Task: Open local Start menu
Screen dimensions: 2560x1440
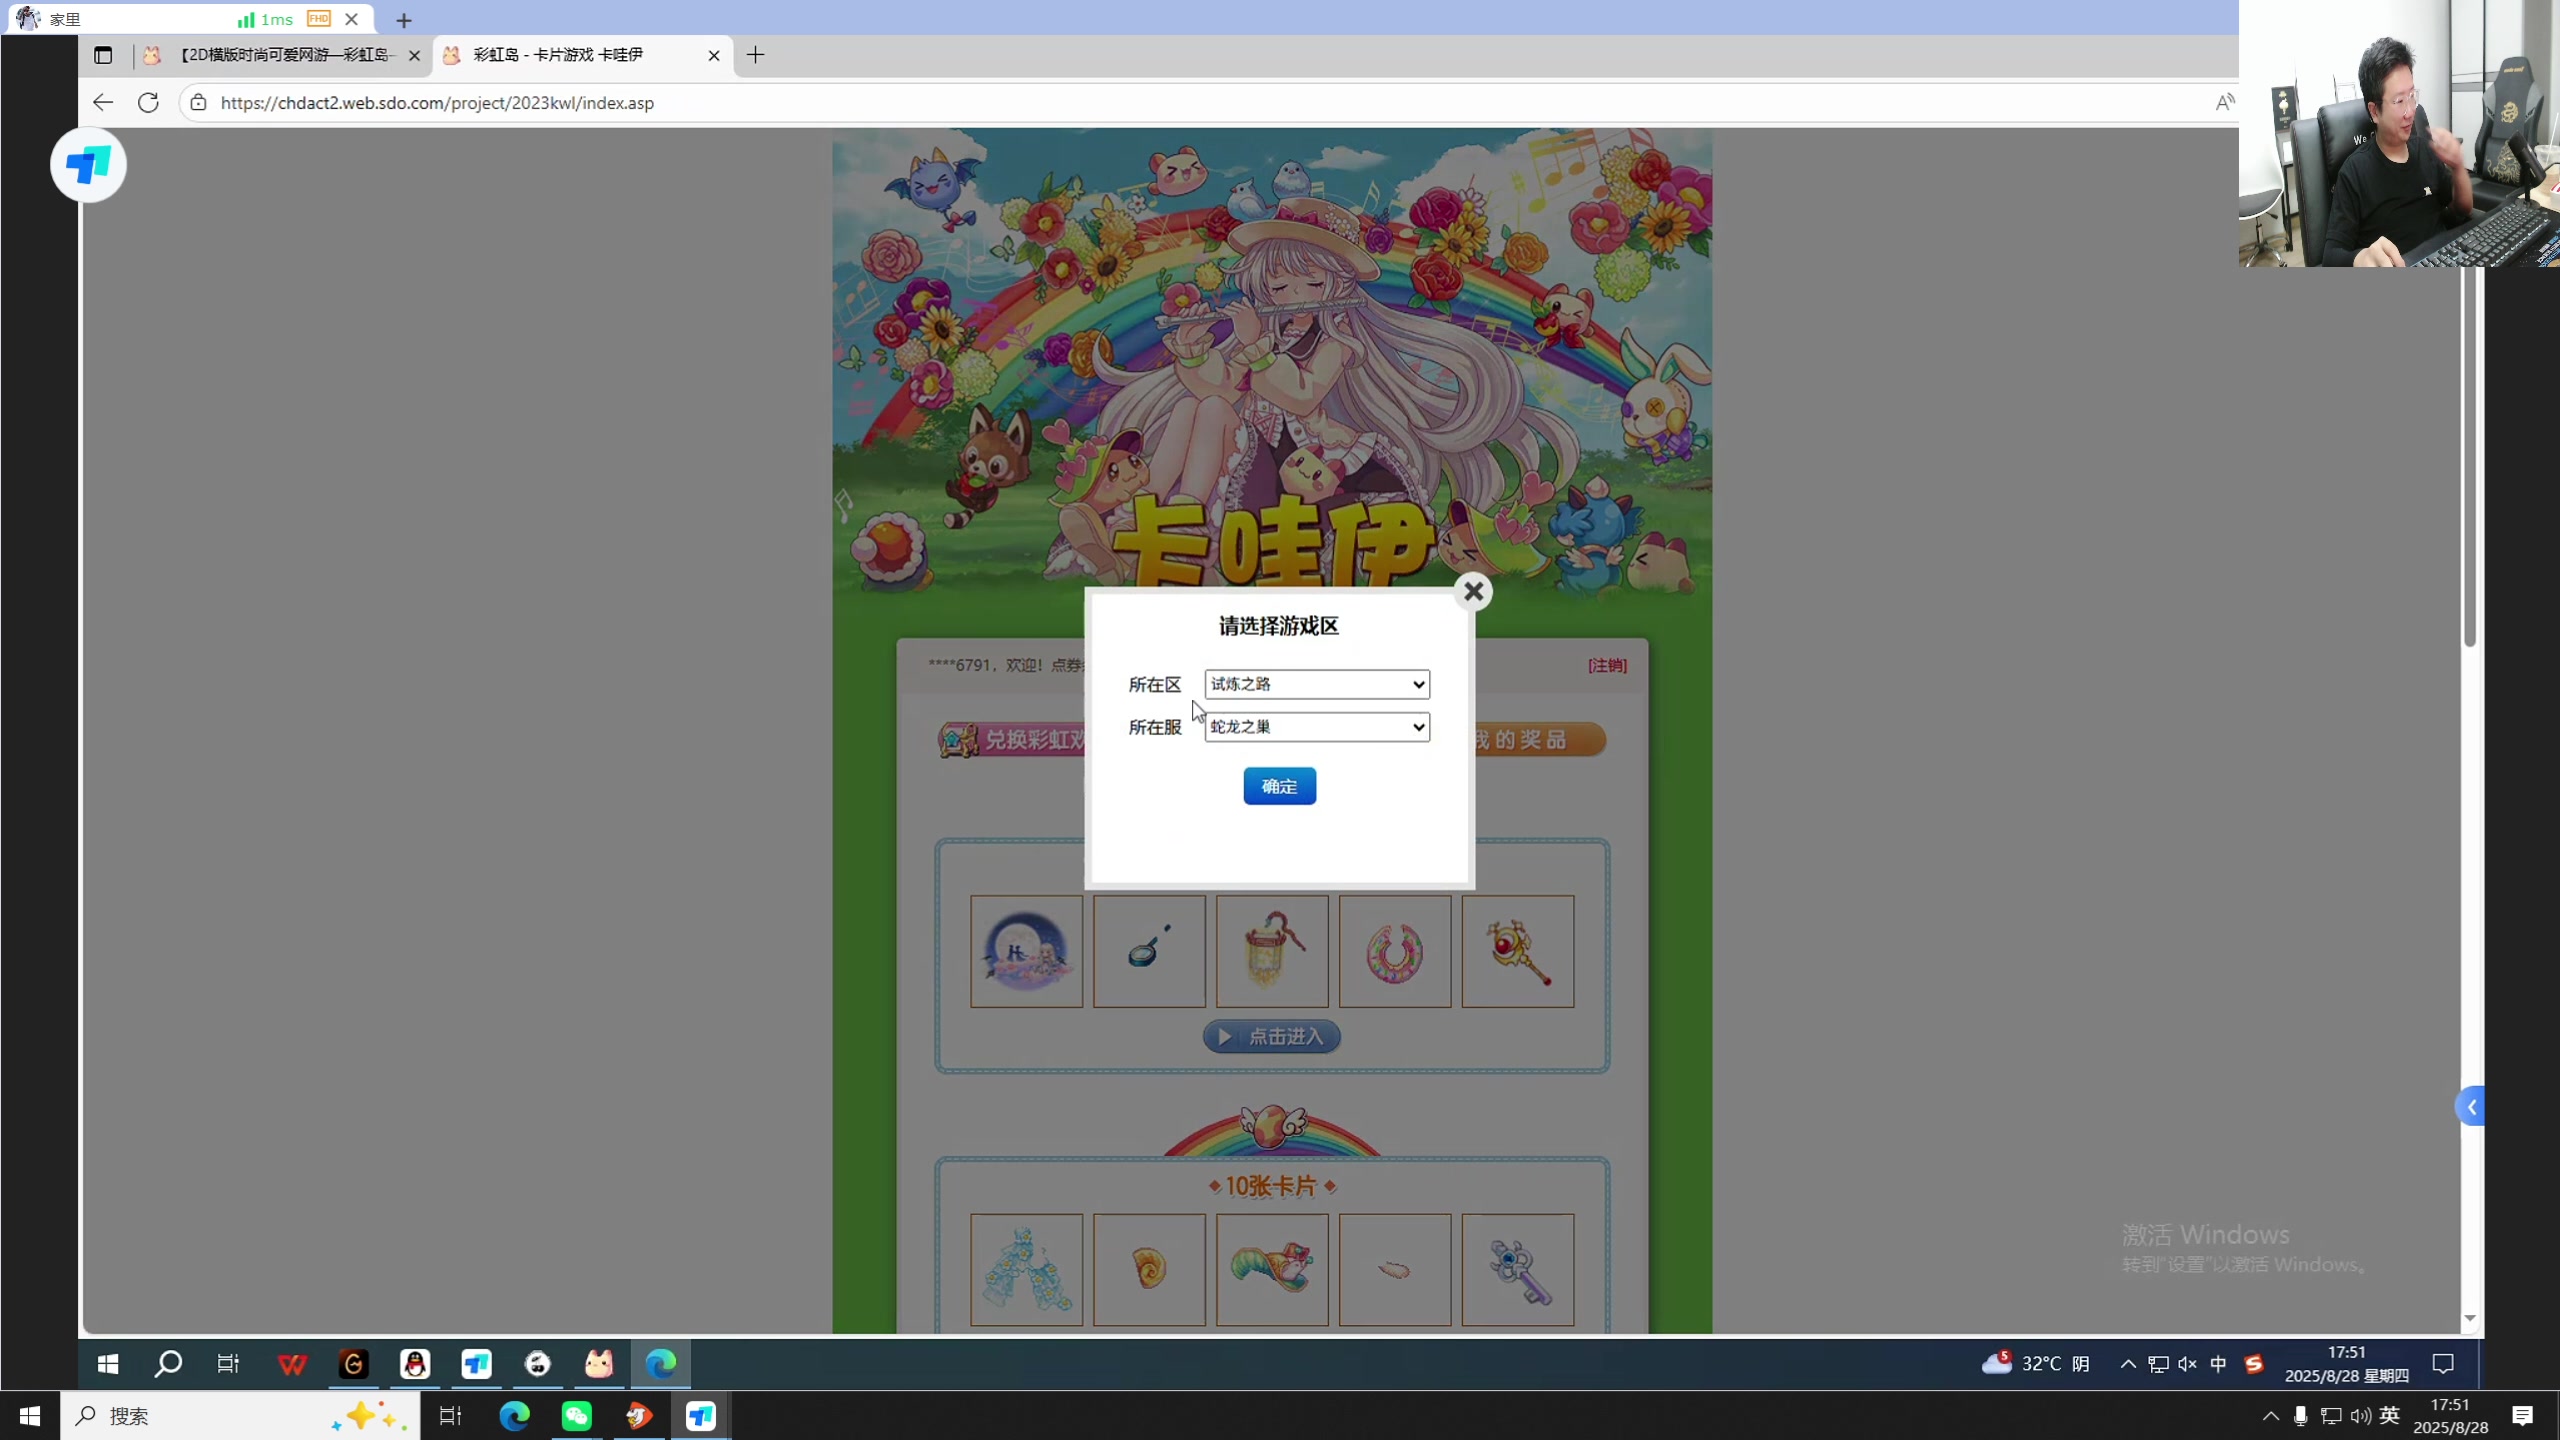Action: [x=30, y=1416]
